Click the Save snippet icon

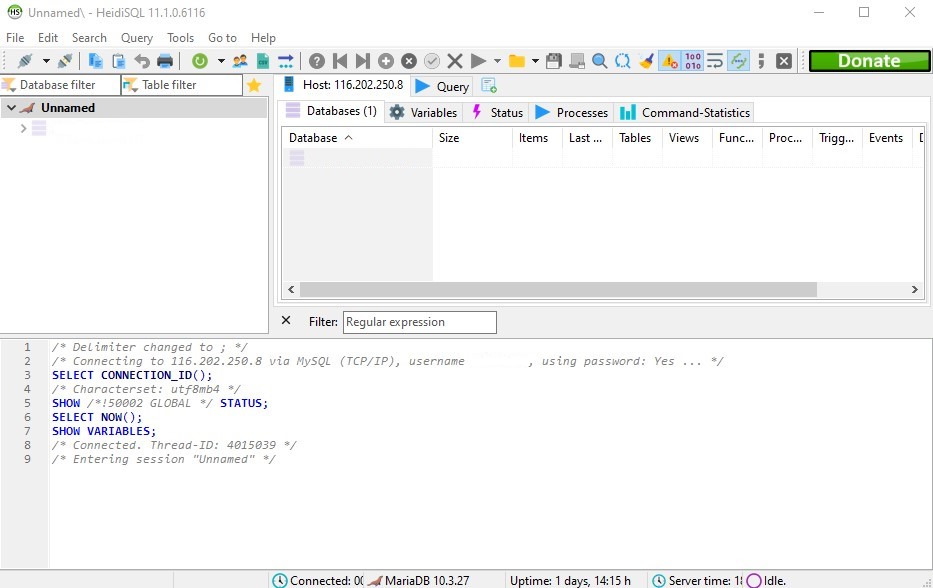pyautogui.click(x=577, y=61)
